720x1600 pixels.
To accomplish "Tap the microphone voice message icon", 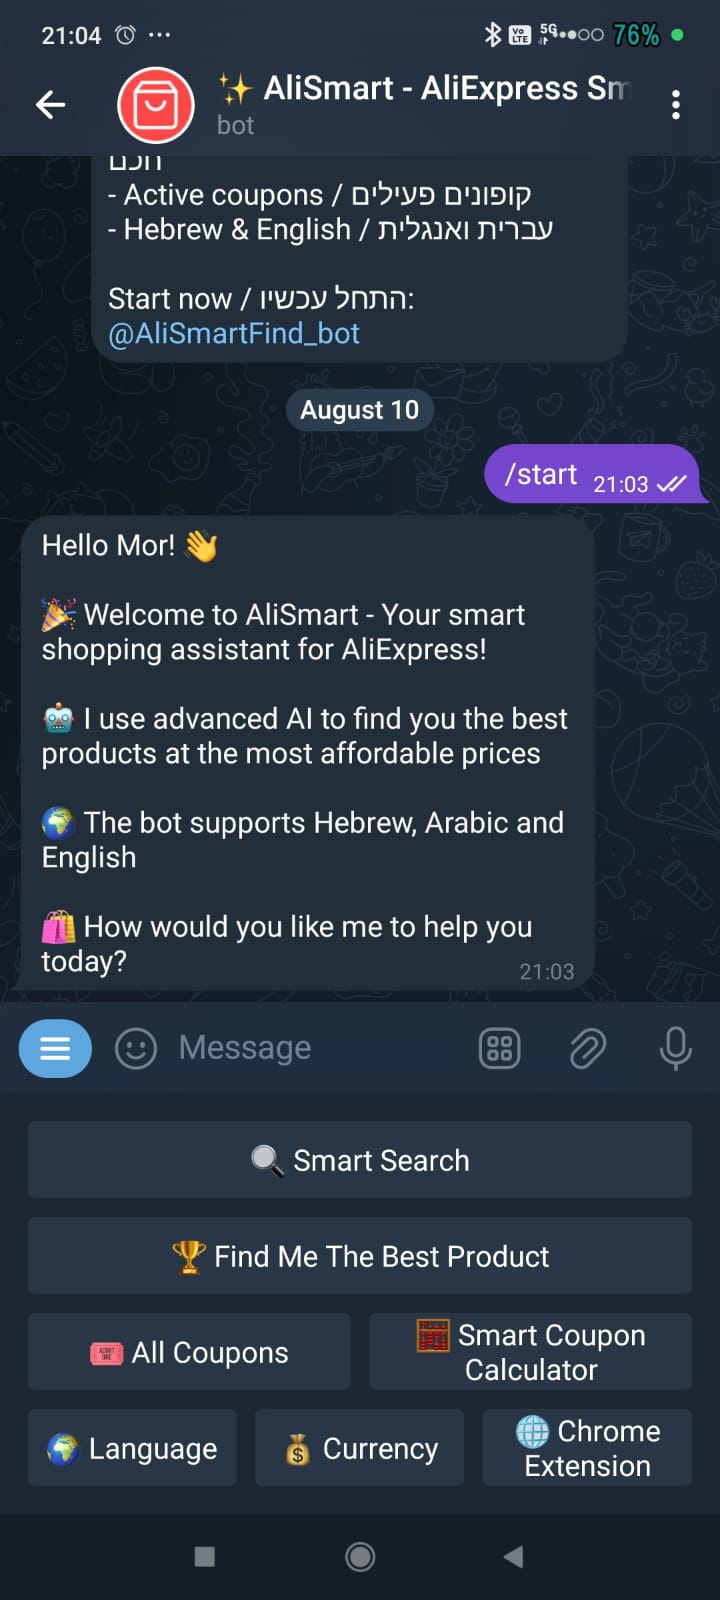I will [x=676, y=1048].
